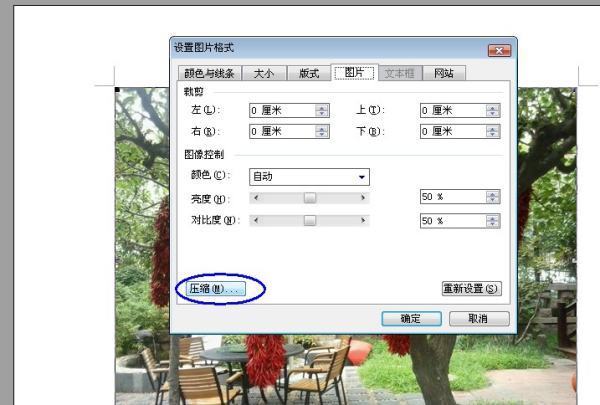Close the 设置图片格式 dialog window
Viewport: 600px width, 405px height.
[499, 49]
